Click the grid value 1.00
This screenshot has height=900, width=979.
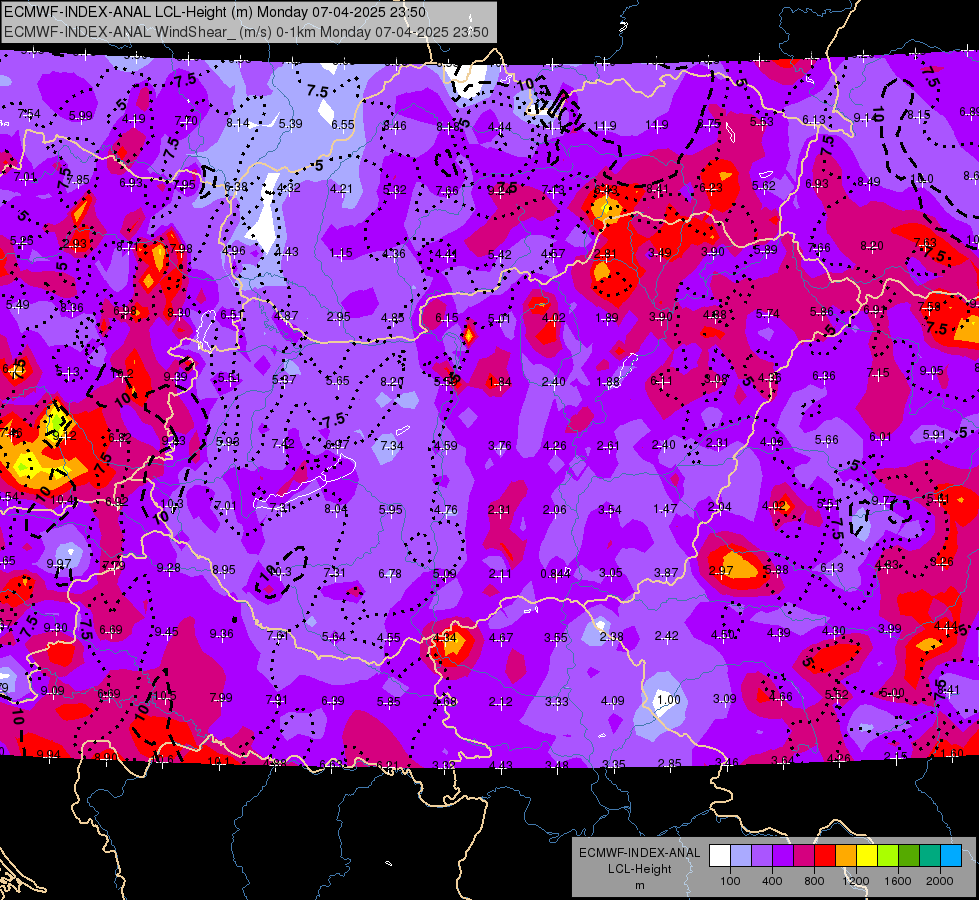(x=669, y=700)
